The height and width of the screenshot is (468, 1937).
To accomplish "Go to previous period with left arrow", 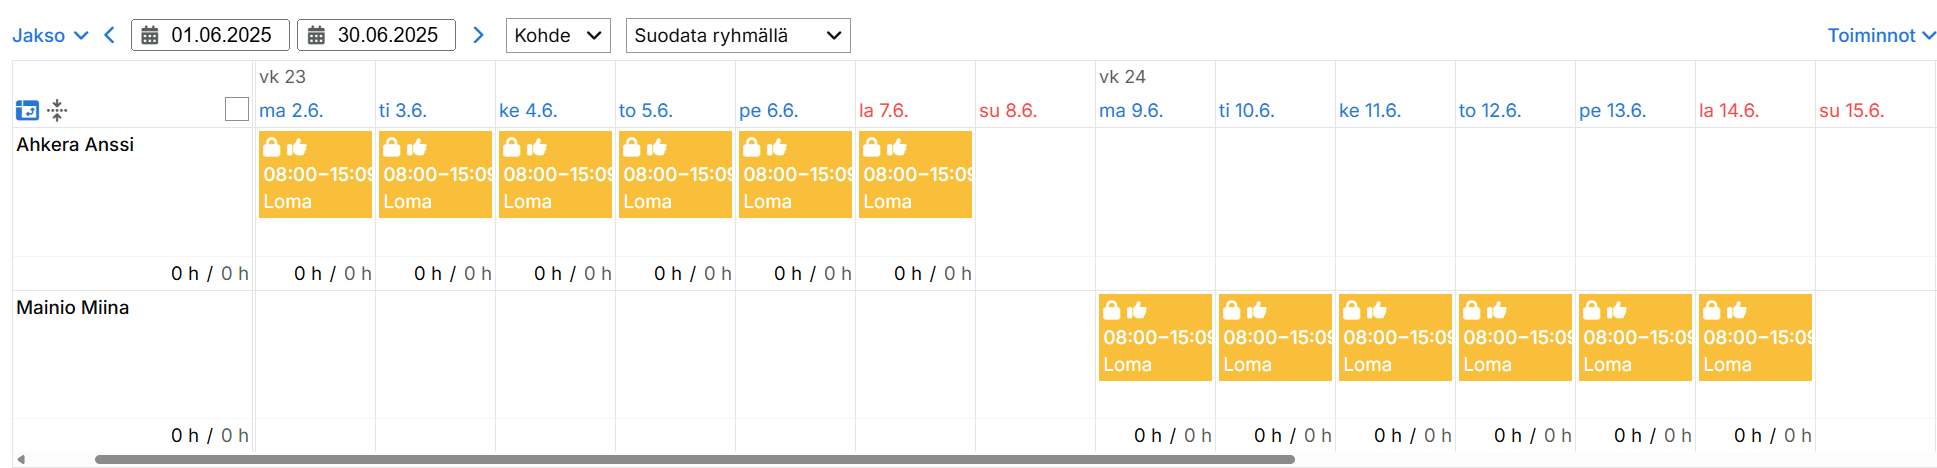I will pyautogui.click(x=110, y=35).
